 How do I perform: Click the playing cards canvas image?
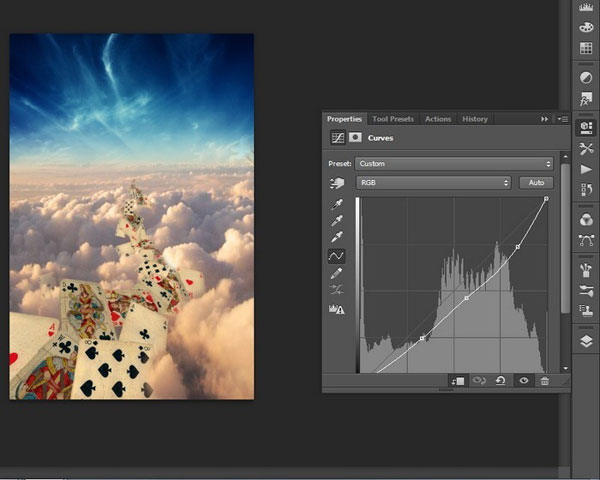click(x=132, y=216)
